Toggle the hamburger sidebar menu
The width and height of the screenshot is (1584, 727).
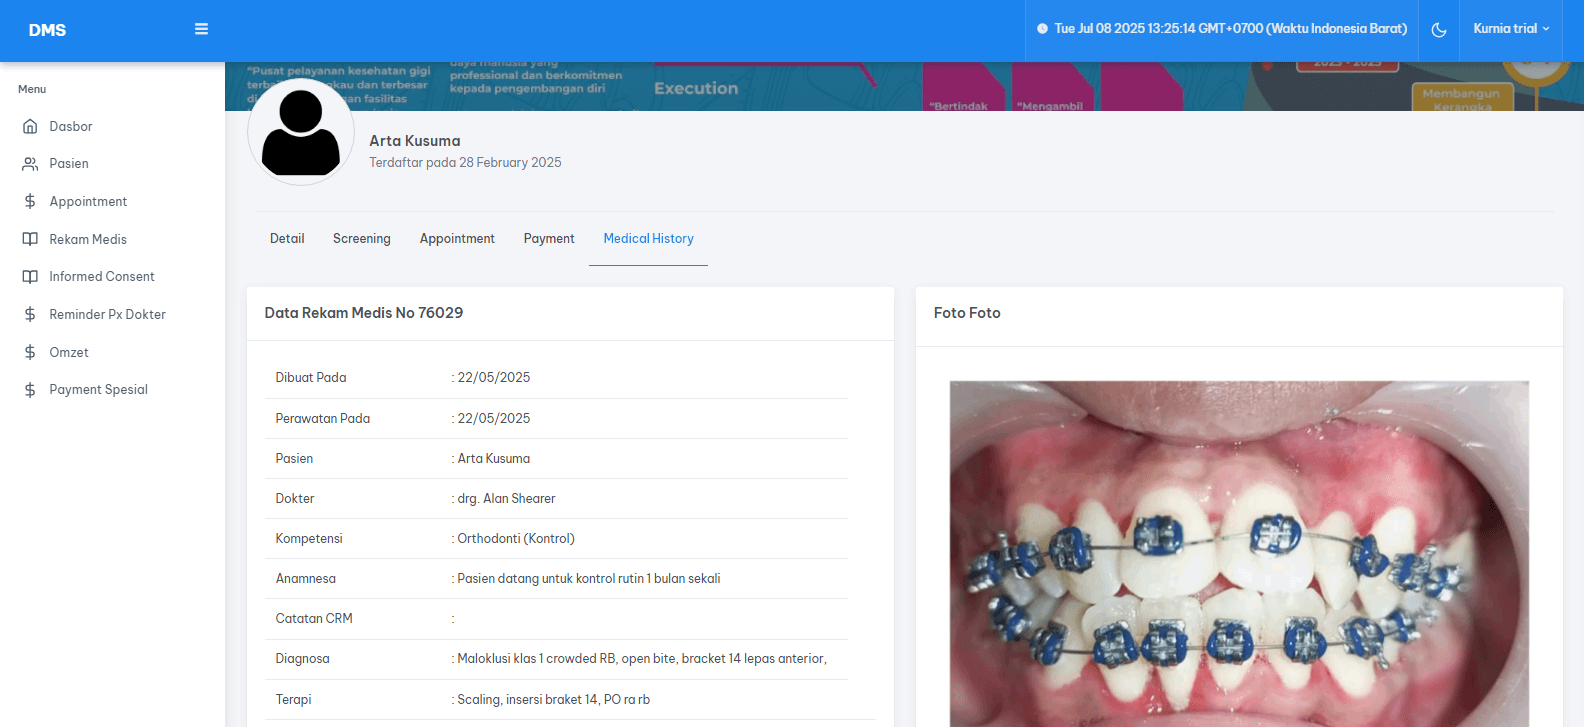pyautogui.click(x=201, y=29)
